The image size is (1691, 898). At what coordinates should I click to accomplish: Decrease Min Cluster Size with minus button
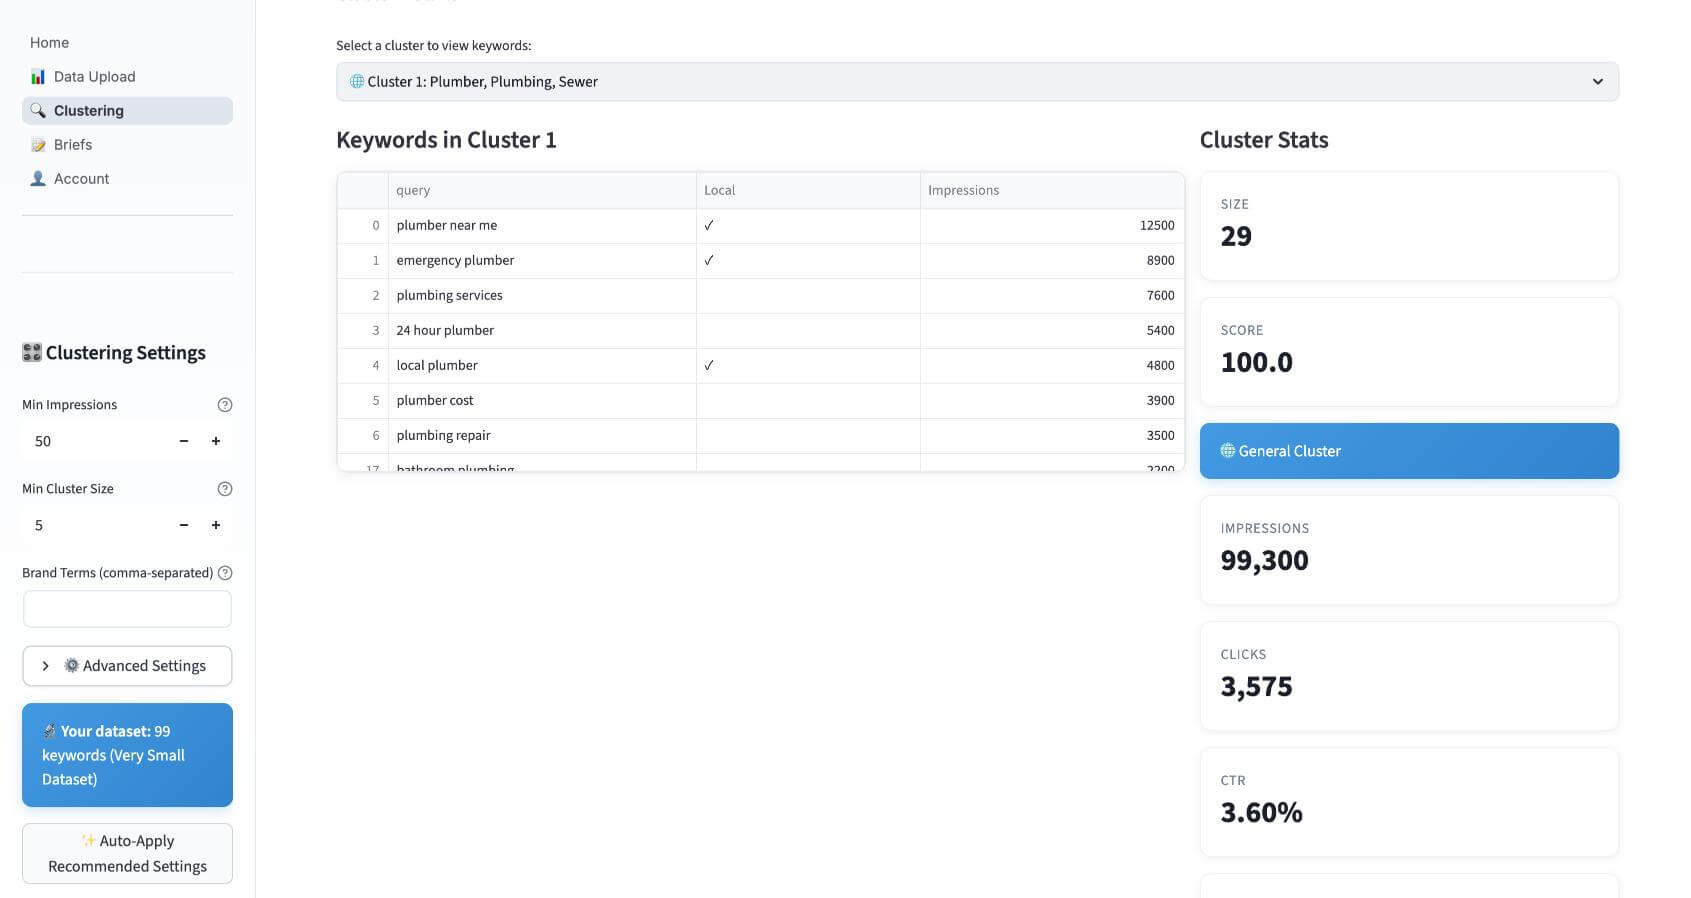click(184, 525)
